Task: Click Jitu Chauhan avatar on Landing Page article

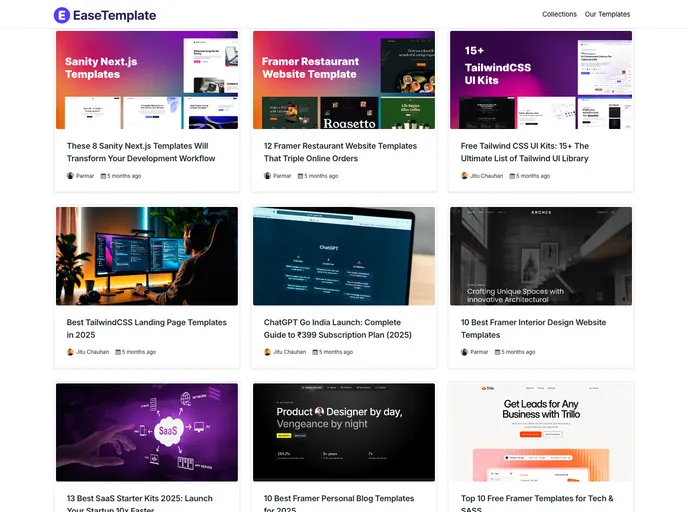Action: [x=70, y=352]
